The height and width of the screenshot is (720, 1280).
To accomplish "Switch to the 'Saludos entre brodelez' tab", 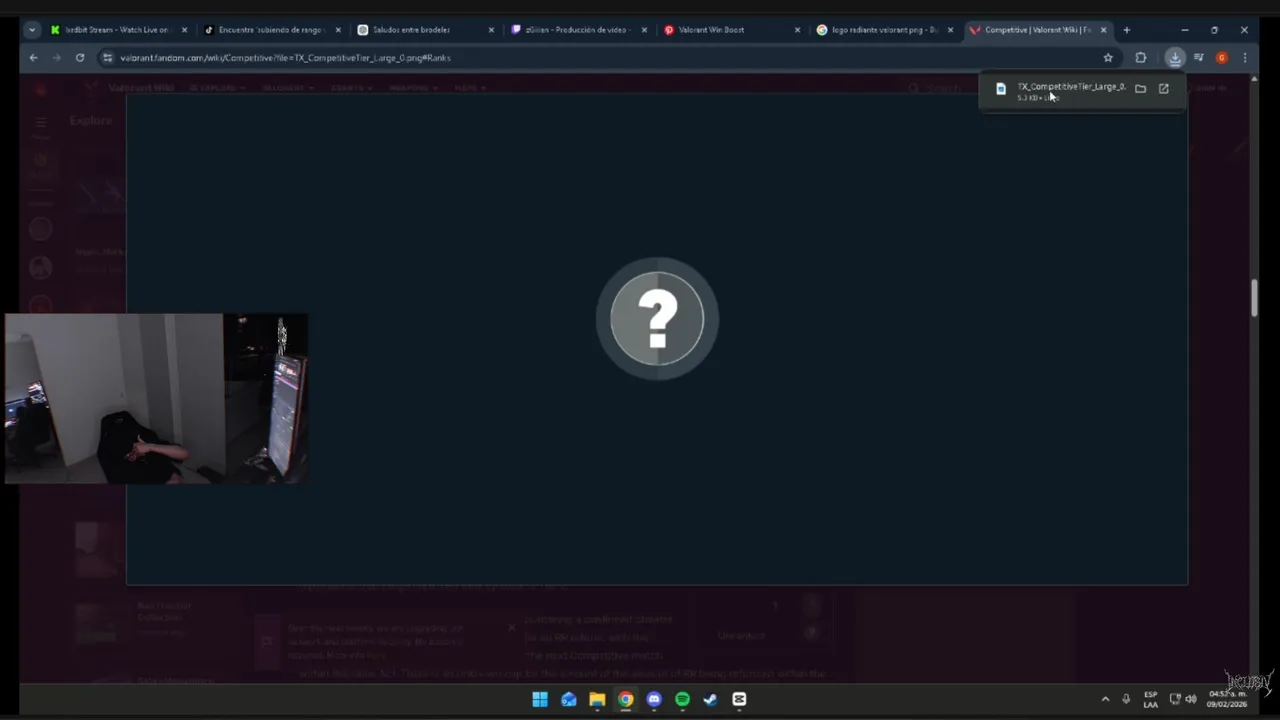I will click(x=425, y=30).
